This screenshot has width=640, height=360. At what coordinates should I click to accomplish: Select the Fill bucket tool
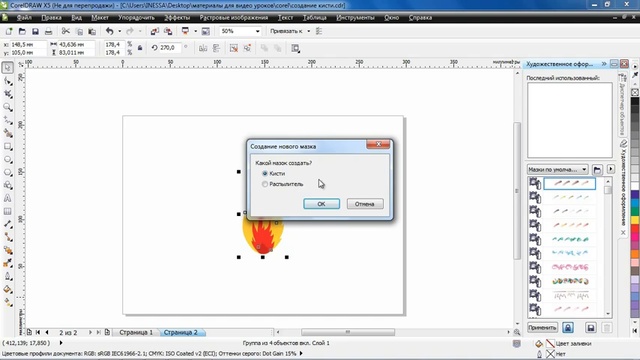(8, 289)
